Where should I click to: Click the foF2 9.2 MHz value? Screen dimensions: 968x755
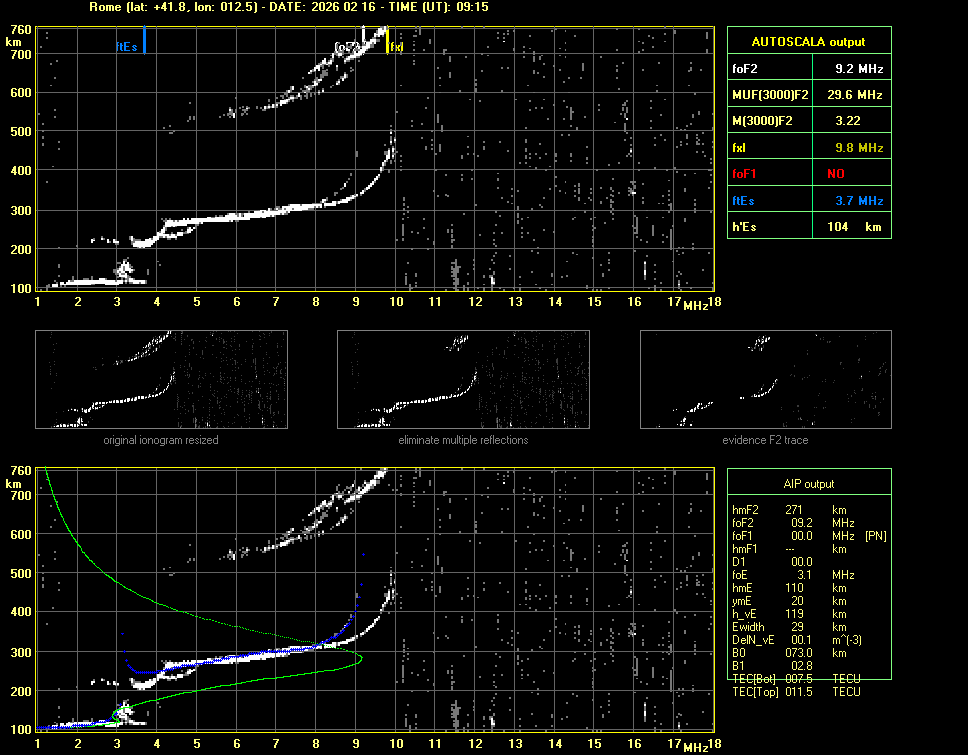tap(859, 69)
